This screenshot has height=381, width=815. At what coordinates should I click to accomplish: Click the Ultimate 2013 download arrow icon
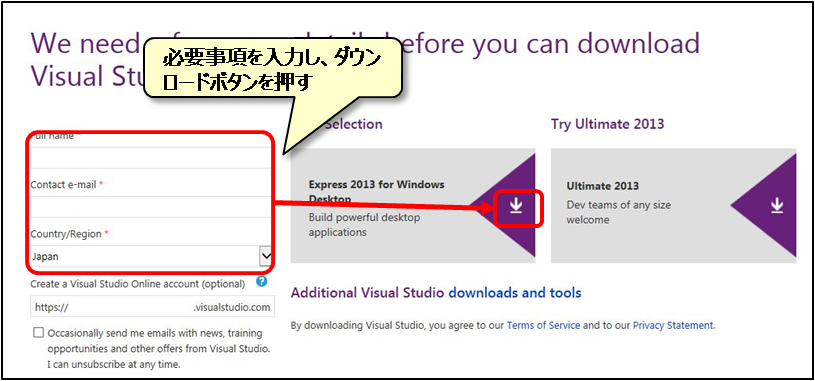click(777, 206)
